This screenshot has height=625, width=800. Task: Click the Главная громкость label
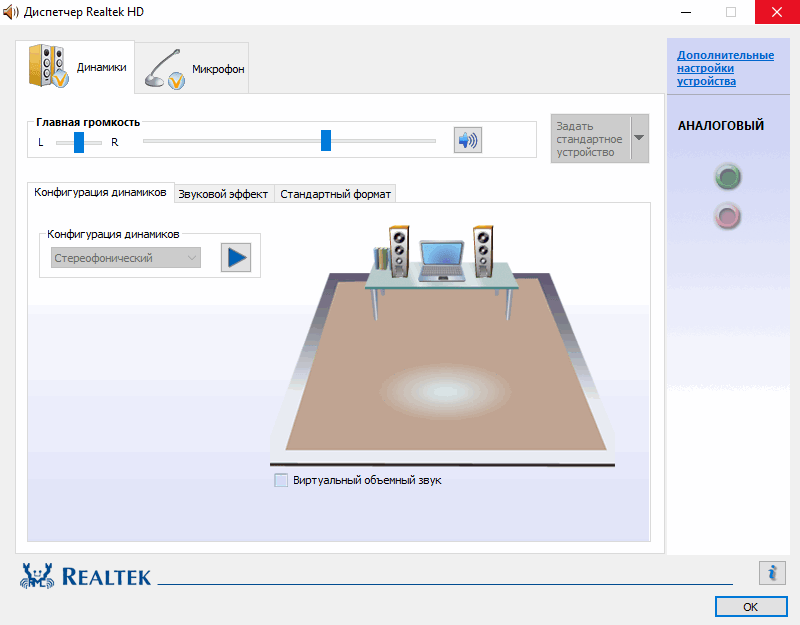coord(88,122)
